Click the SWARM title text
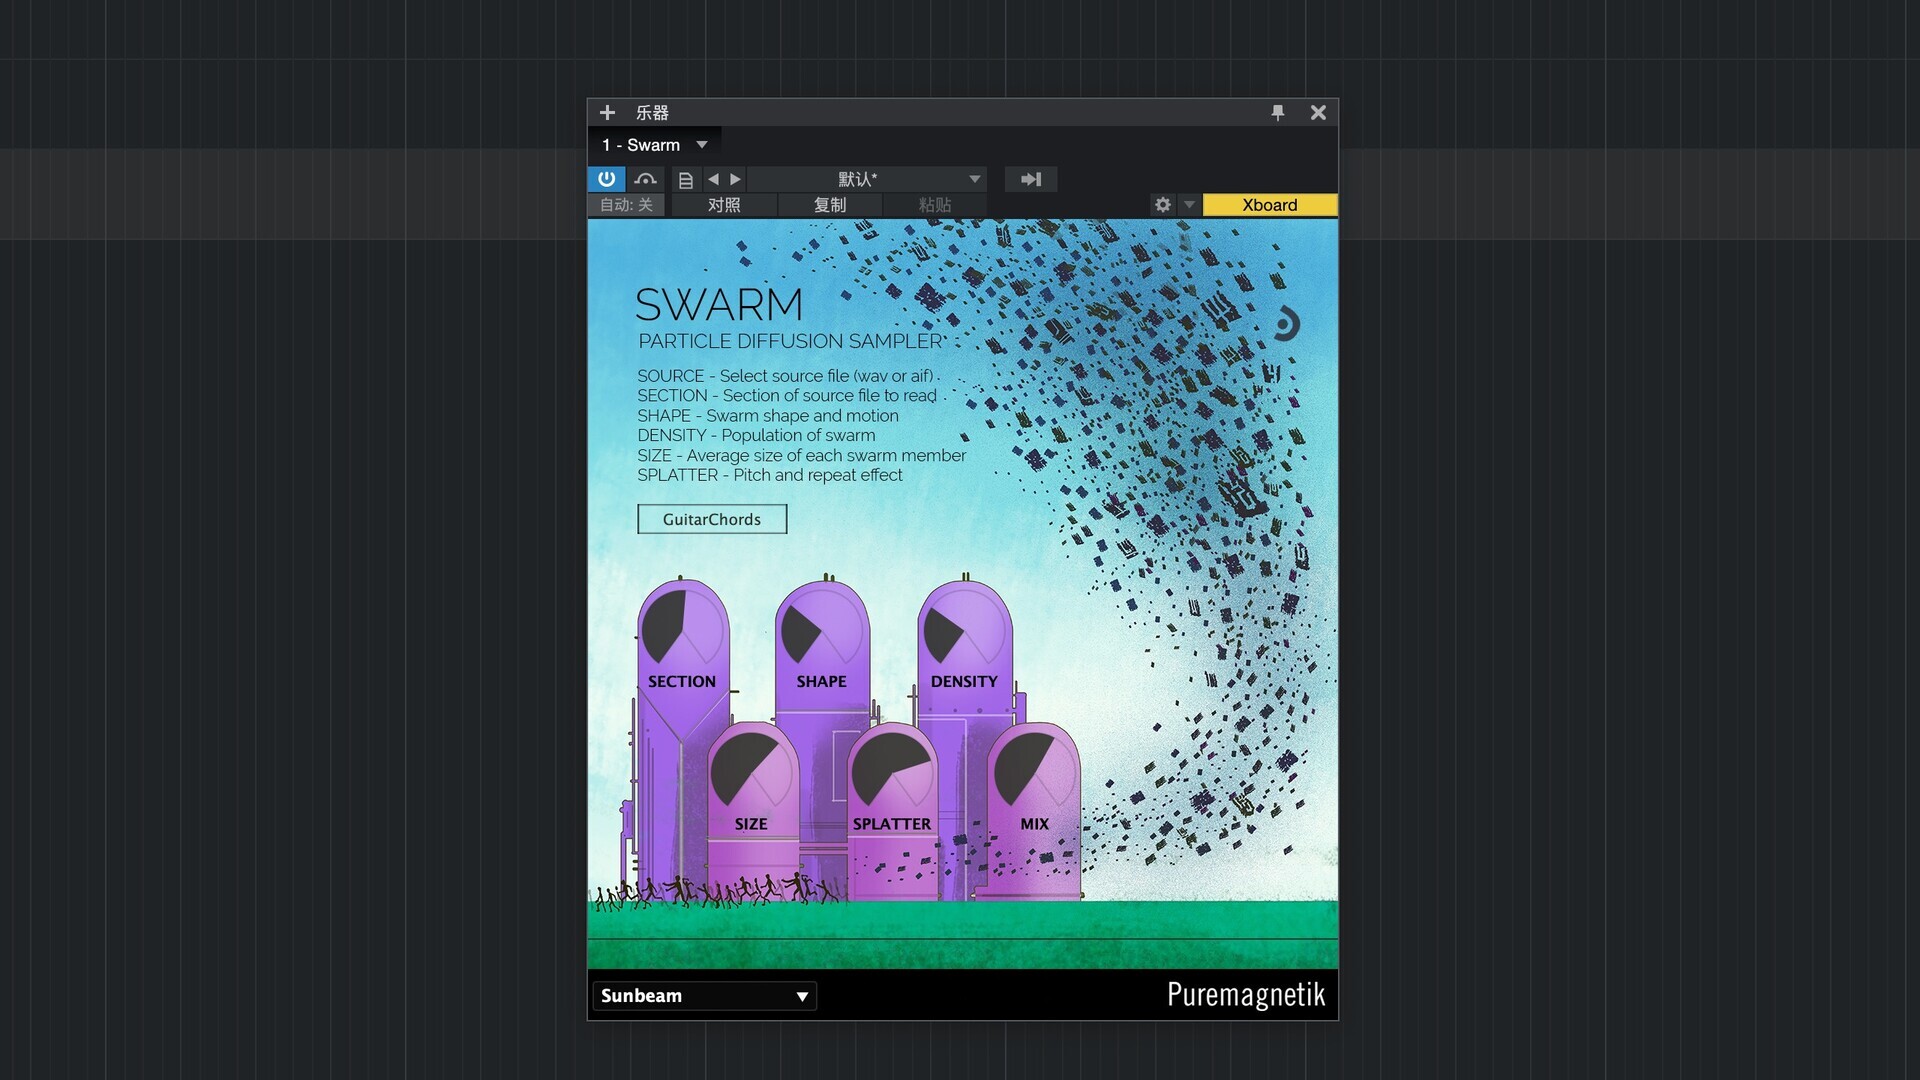The width and height of the screenshot is (1920, 1080). [x=719, y=304]
